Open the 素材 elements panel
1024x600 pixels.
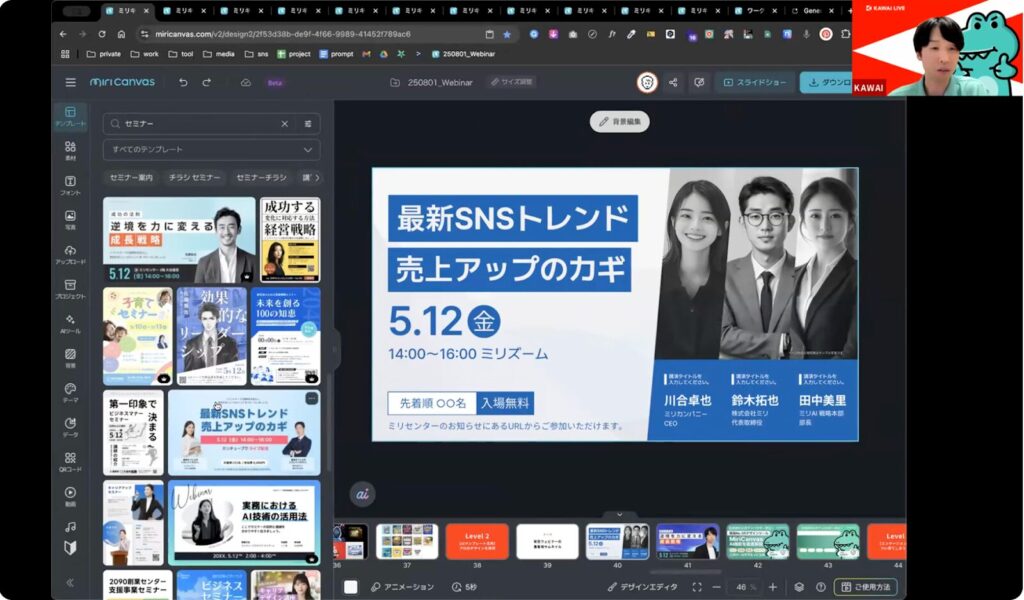pyautogui.click(x=70, y=151)
